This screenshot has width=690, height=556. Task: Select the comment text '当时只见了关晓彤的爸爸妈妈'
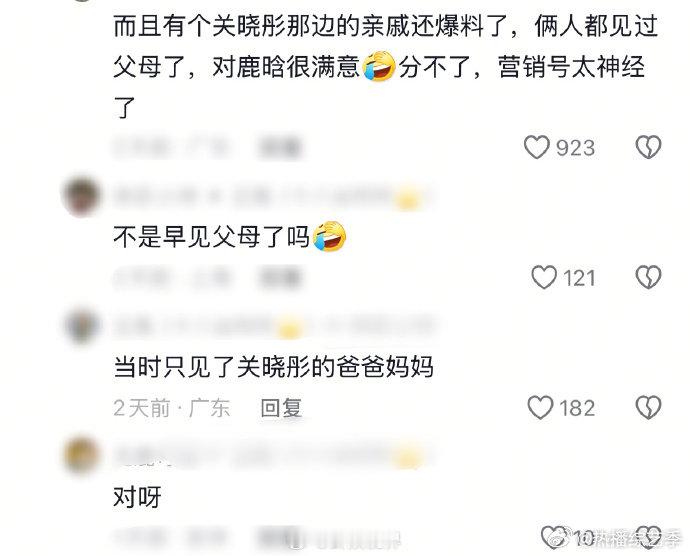[273, 367]
